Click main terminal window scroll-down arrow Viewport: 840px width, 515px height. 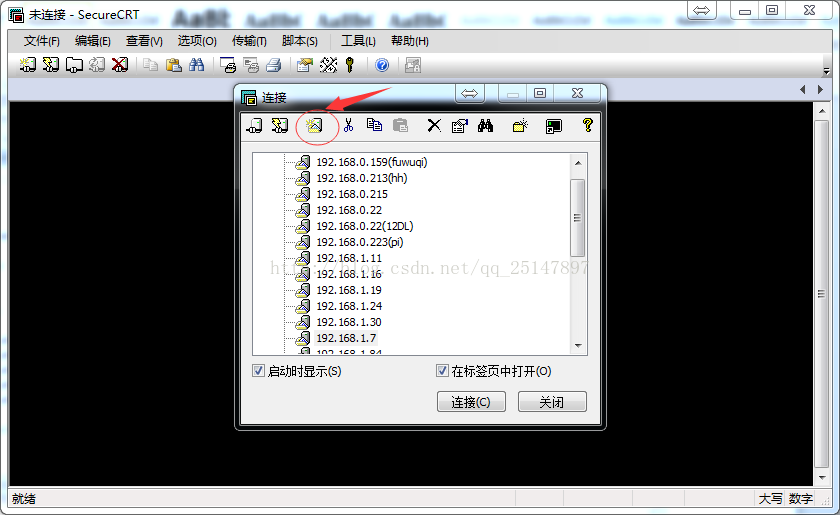click(x=822, y=477)
